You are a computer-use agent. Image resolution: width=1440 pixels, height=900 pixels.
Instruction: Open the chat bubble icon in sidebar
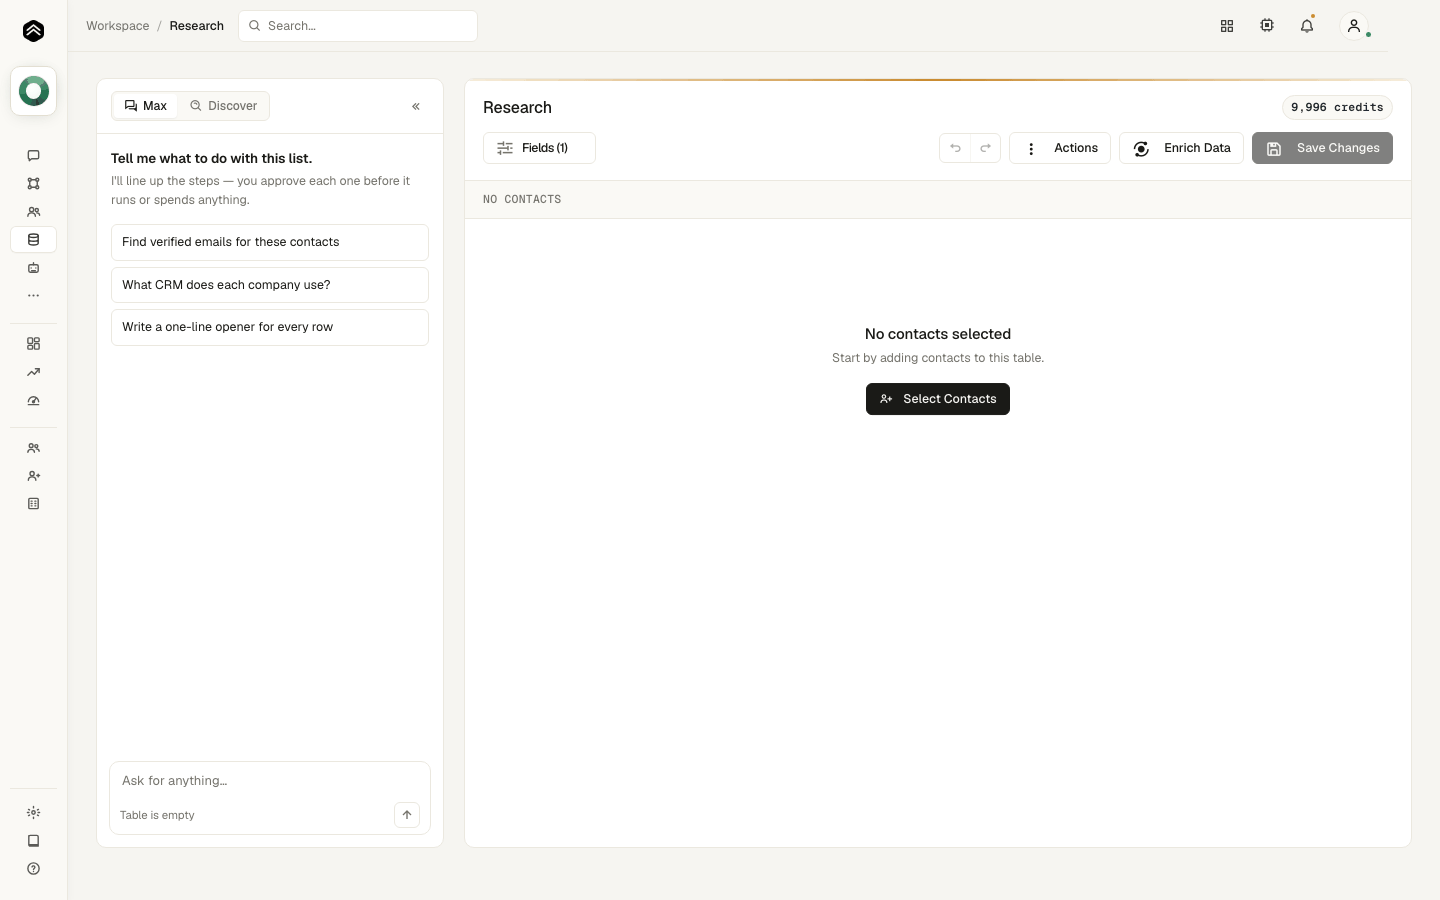tap(33, 156)
